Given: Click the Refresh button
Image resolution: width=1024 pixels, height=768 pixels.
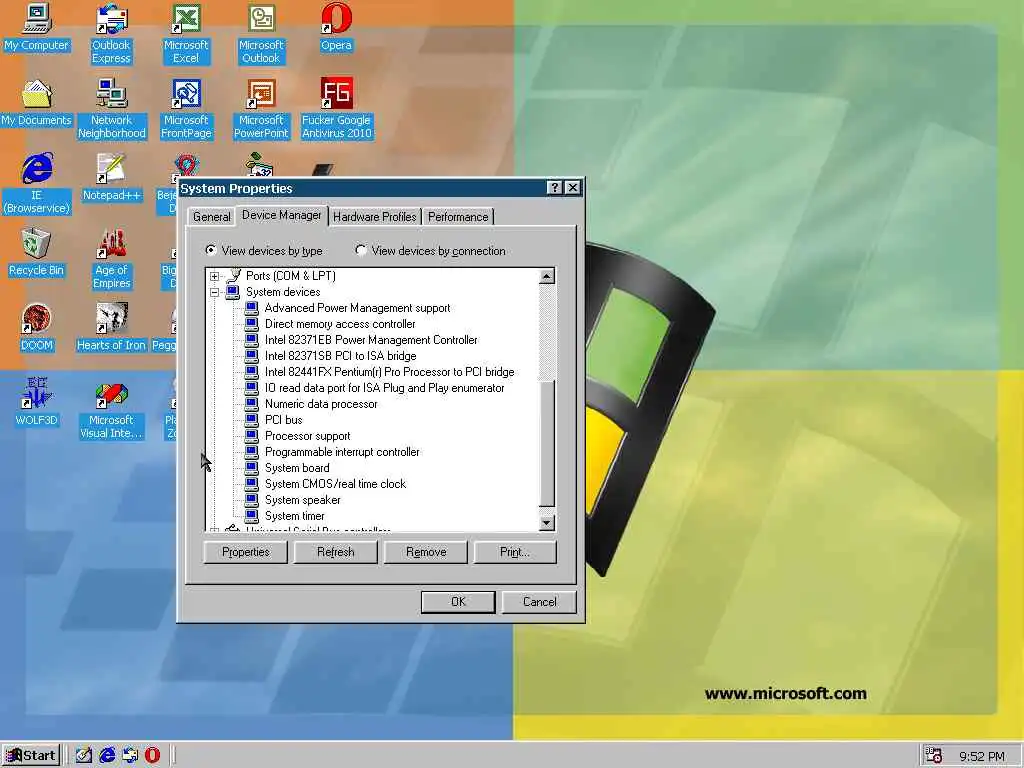Looking at the screenshot, I should (336, 552).
